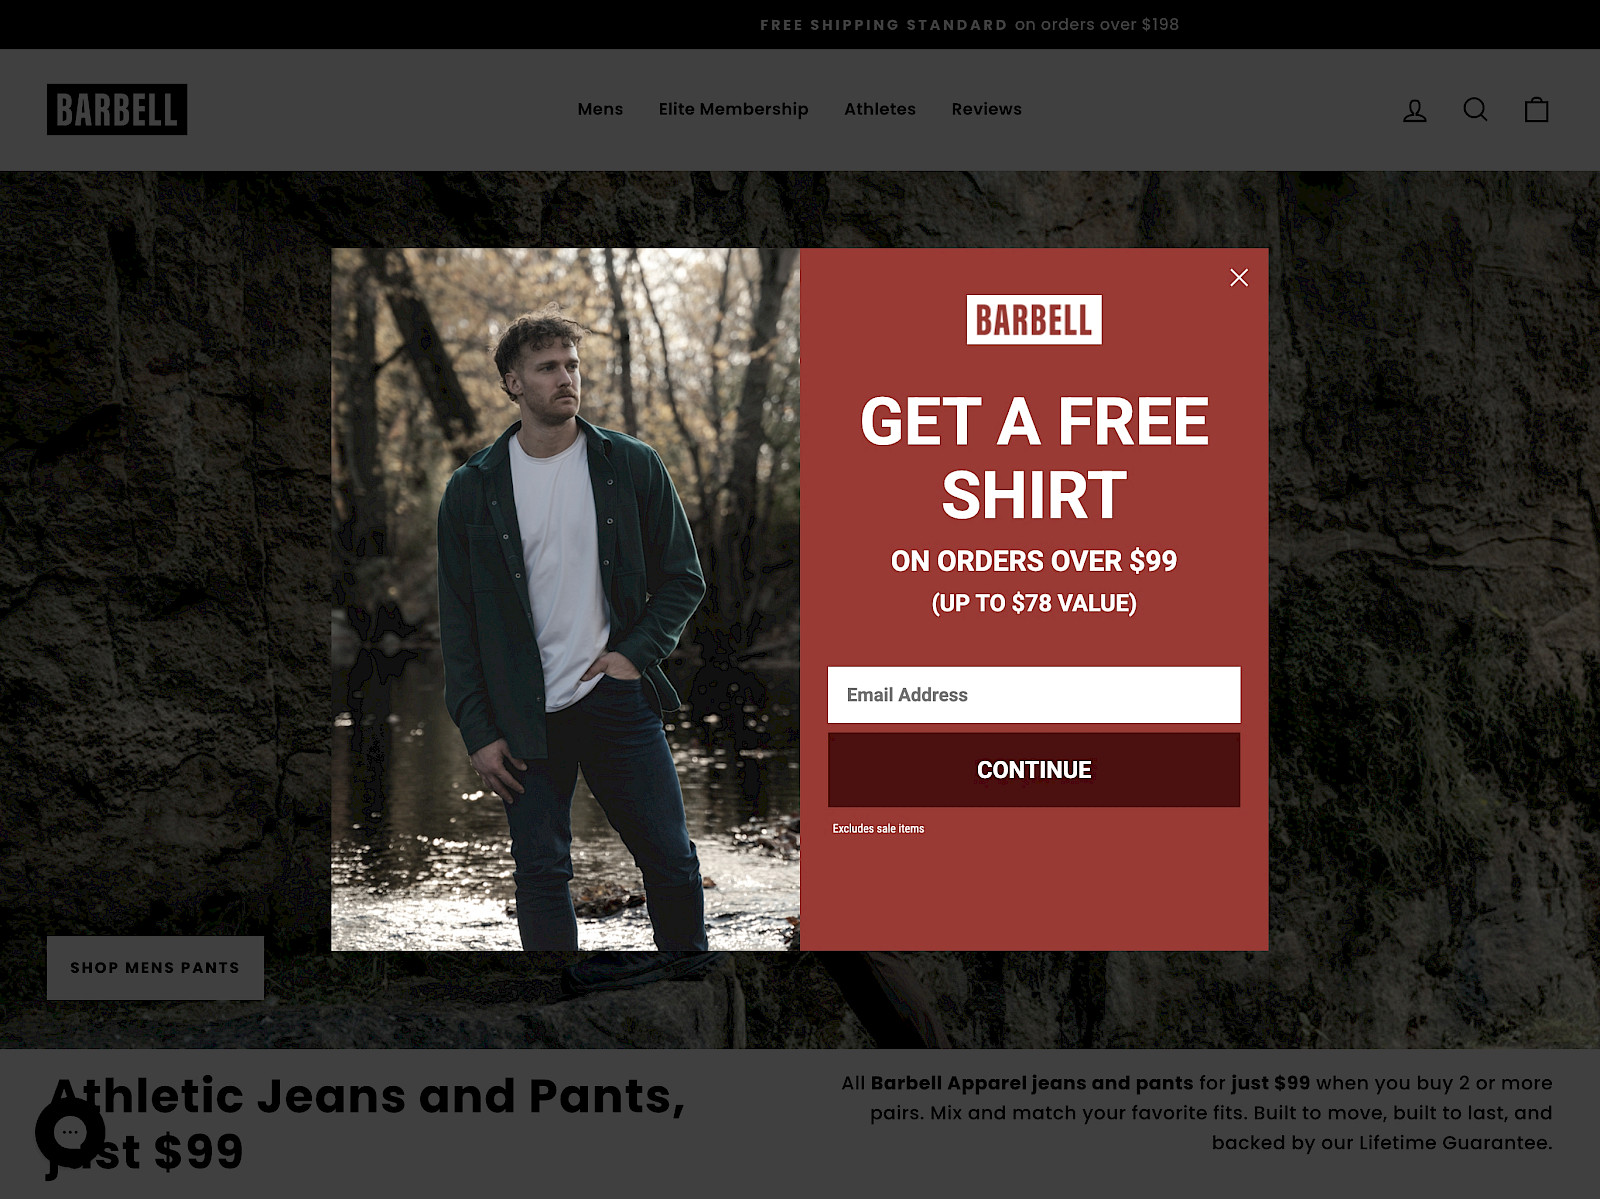Open the account login icon
This screenshot has width=1600, height=1199.
coord(1414,110)
